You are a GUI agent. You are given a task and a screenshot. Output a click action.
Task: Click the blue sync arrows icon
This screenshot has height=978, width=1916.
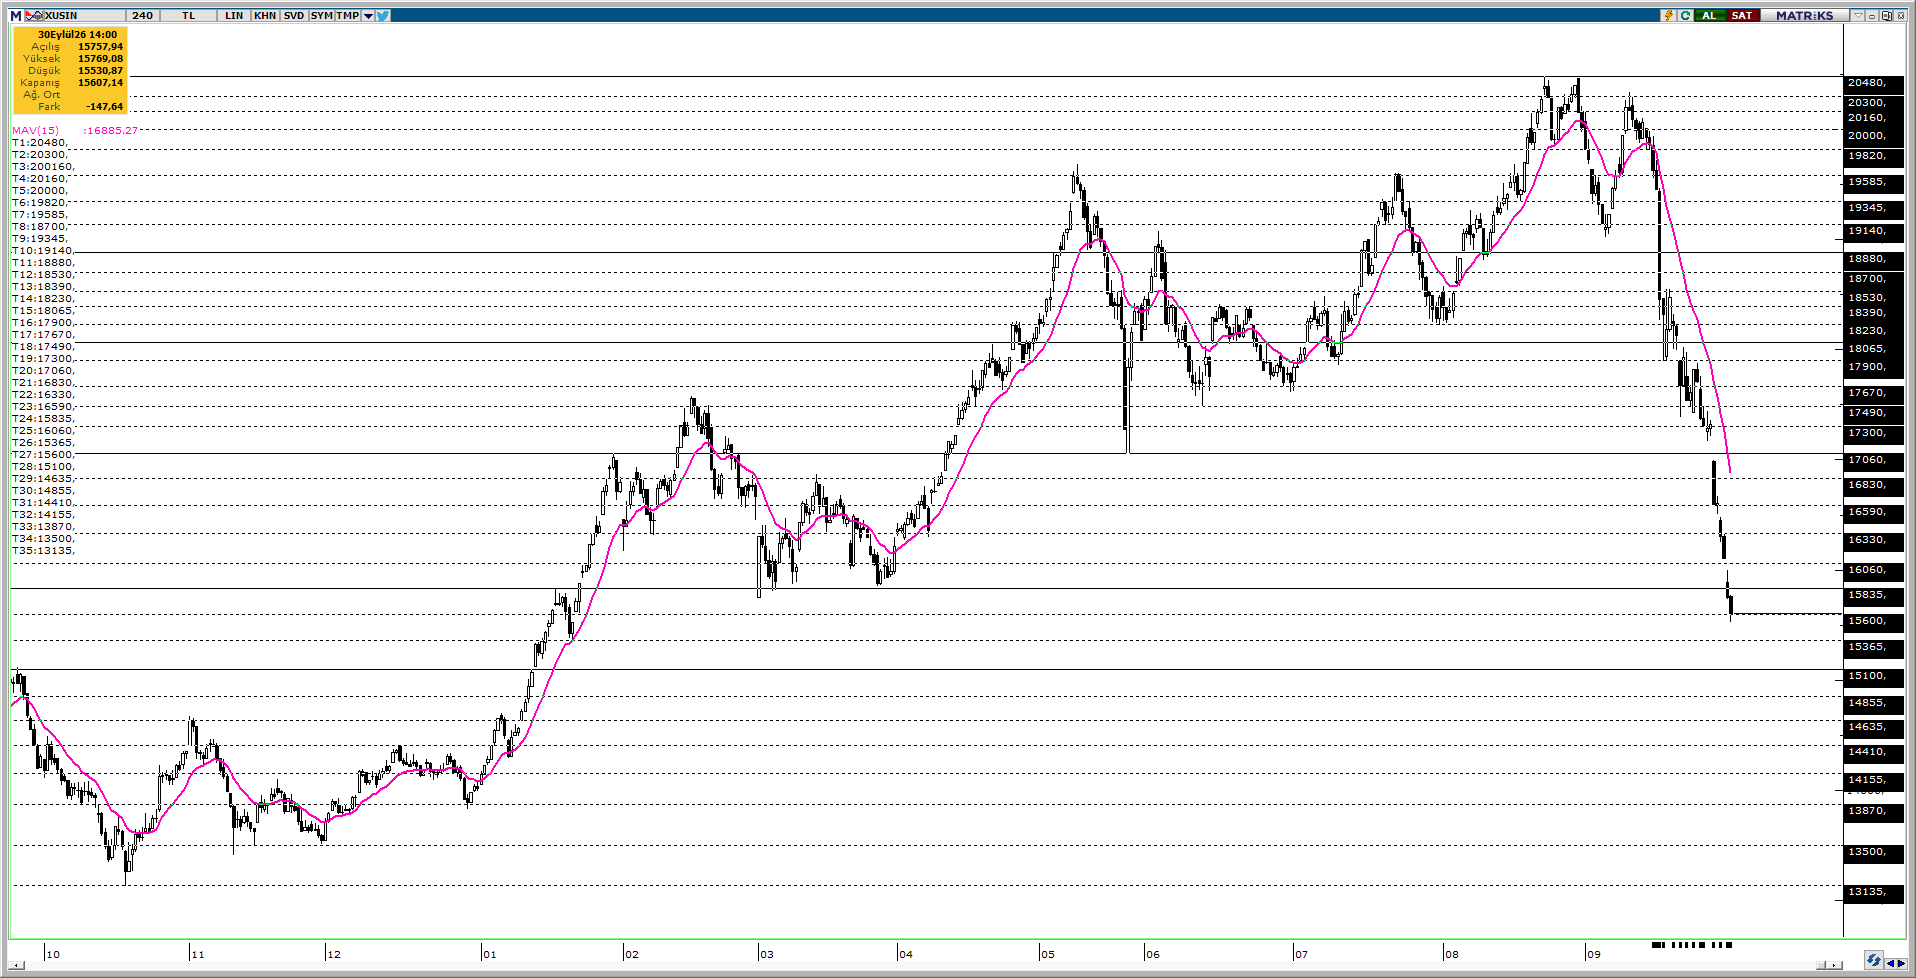click(x=1874, y=960)
